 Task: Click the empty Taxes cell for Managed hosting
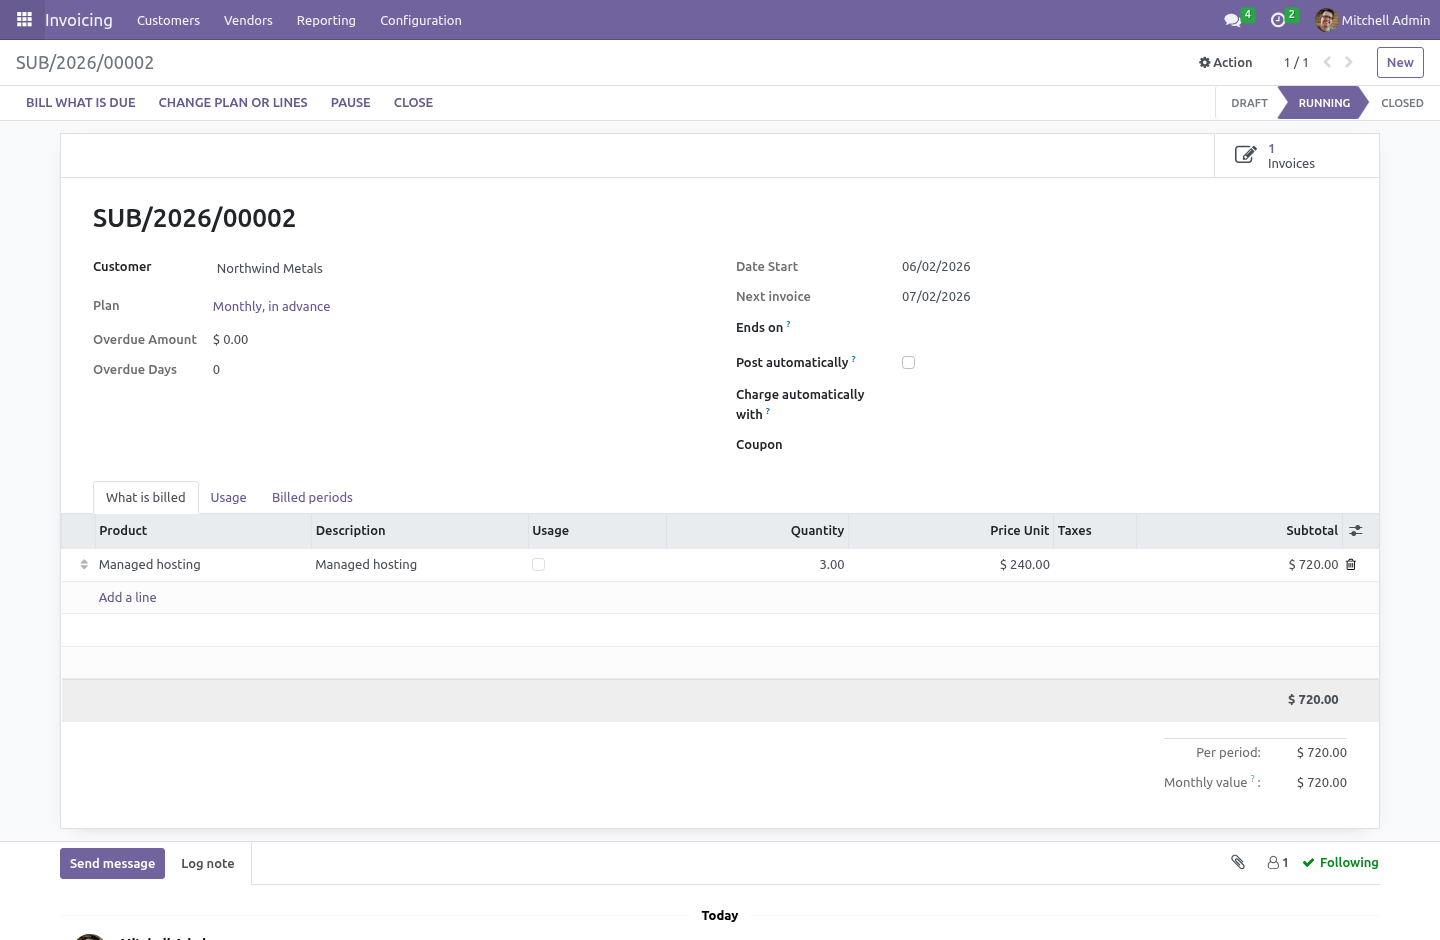(x=1095, y=565)
